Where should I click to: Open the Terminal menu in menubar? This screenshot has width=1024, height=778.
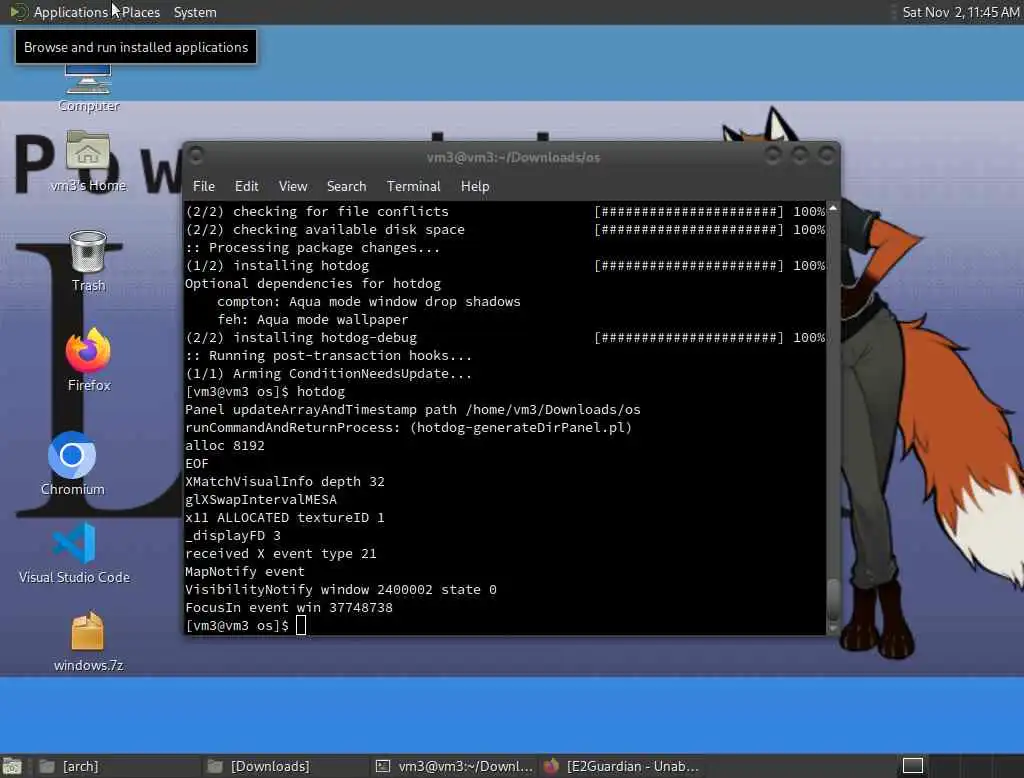(413, 186)
